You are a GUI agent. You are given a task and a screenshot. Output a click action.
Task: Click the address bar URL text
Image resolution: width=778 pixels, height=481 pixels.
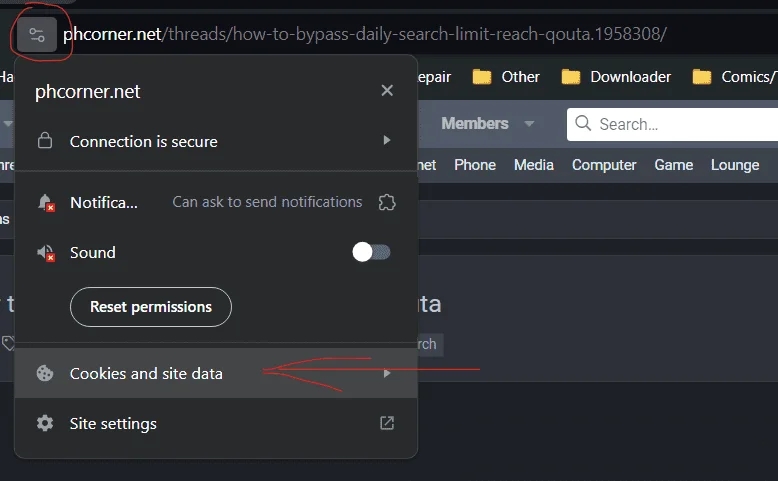[365, 34]
